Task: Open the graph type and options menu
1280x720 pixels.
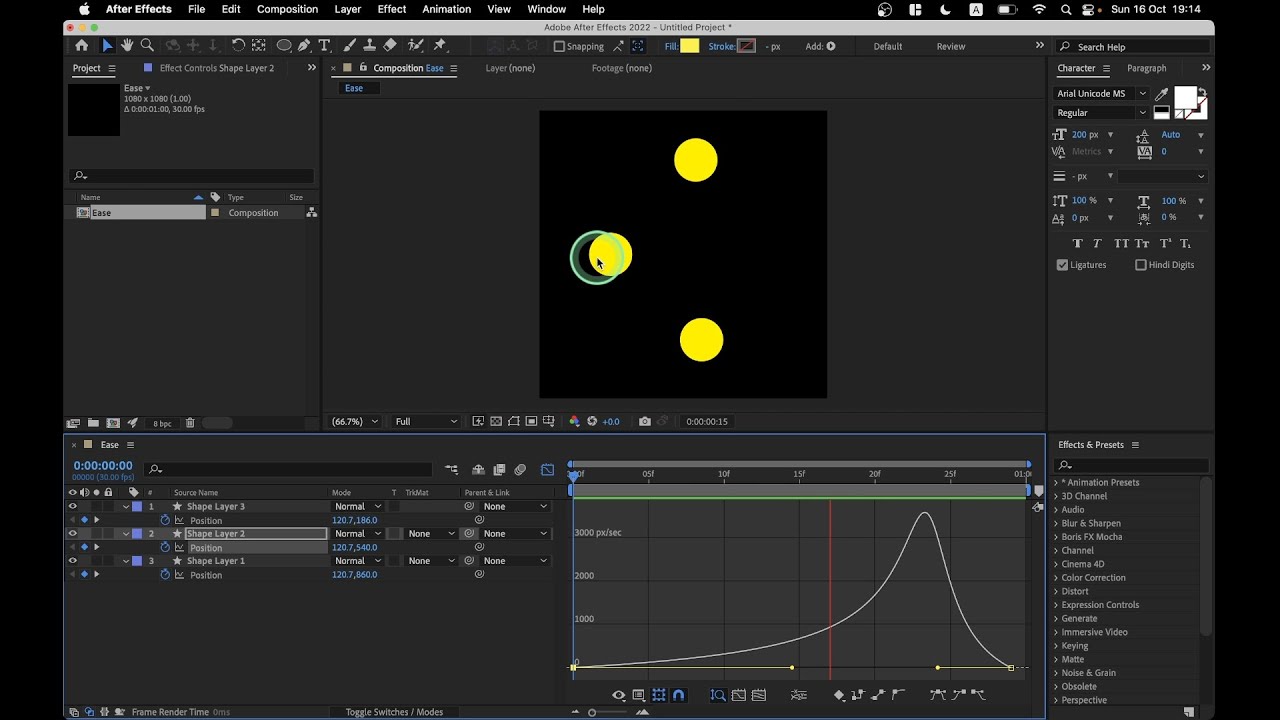Action: (639, 695)
